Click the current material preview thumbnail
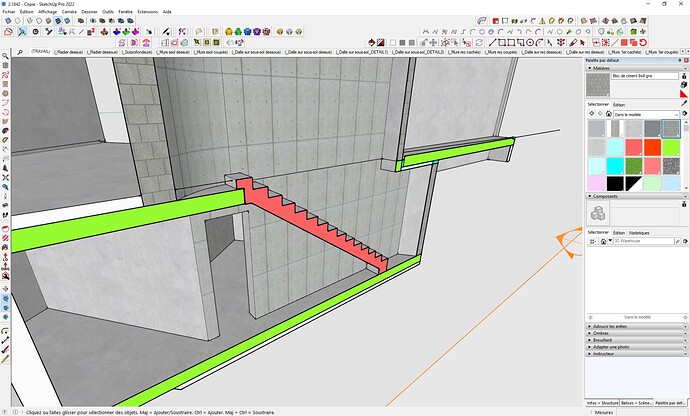The width and height of the screenshot is (690, 416). pyautogui.click(x=598, y=85)
